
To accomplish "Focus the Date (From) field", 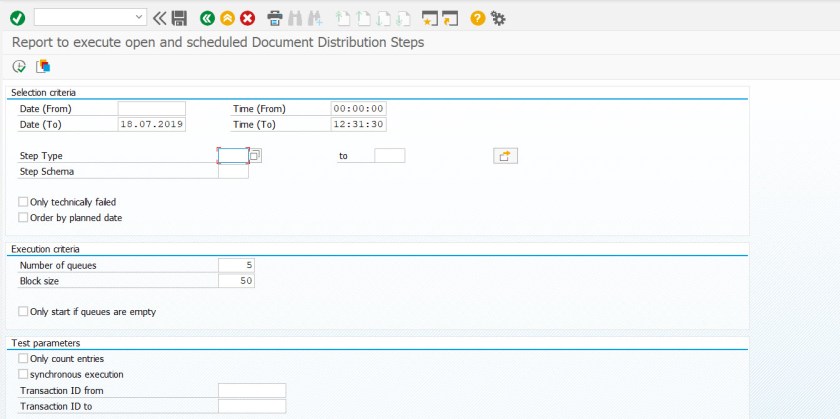I will click(x=152, y=109).
